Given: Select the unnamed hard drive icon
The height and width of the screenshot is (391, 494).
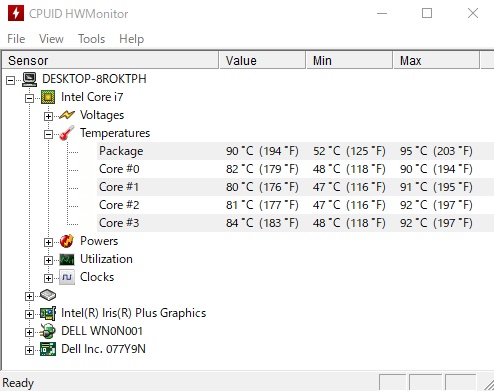Looking at the screenshot, I should tap(48, 295).
